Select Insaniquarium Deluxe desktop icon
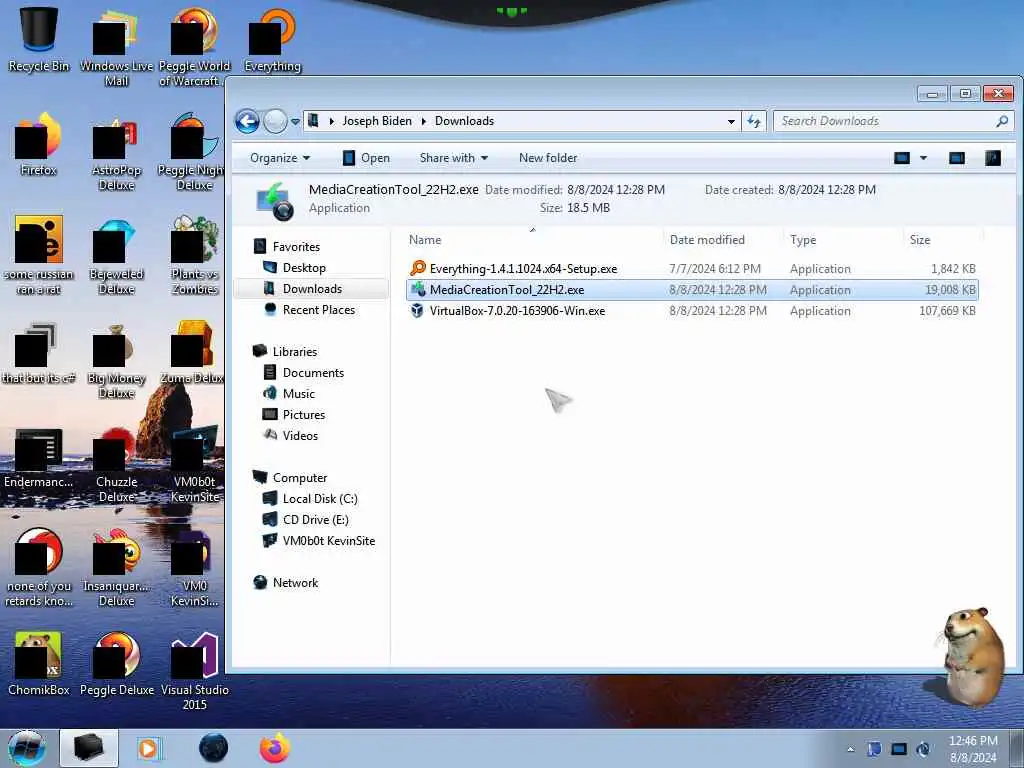Image resolution: width=1024 pixels, height=768 pixels. click(116, 569)
